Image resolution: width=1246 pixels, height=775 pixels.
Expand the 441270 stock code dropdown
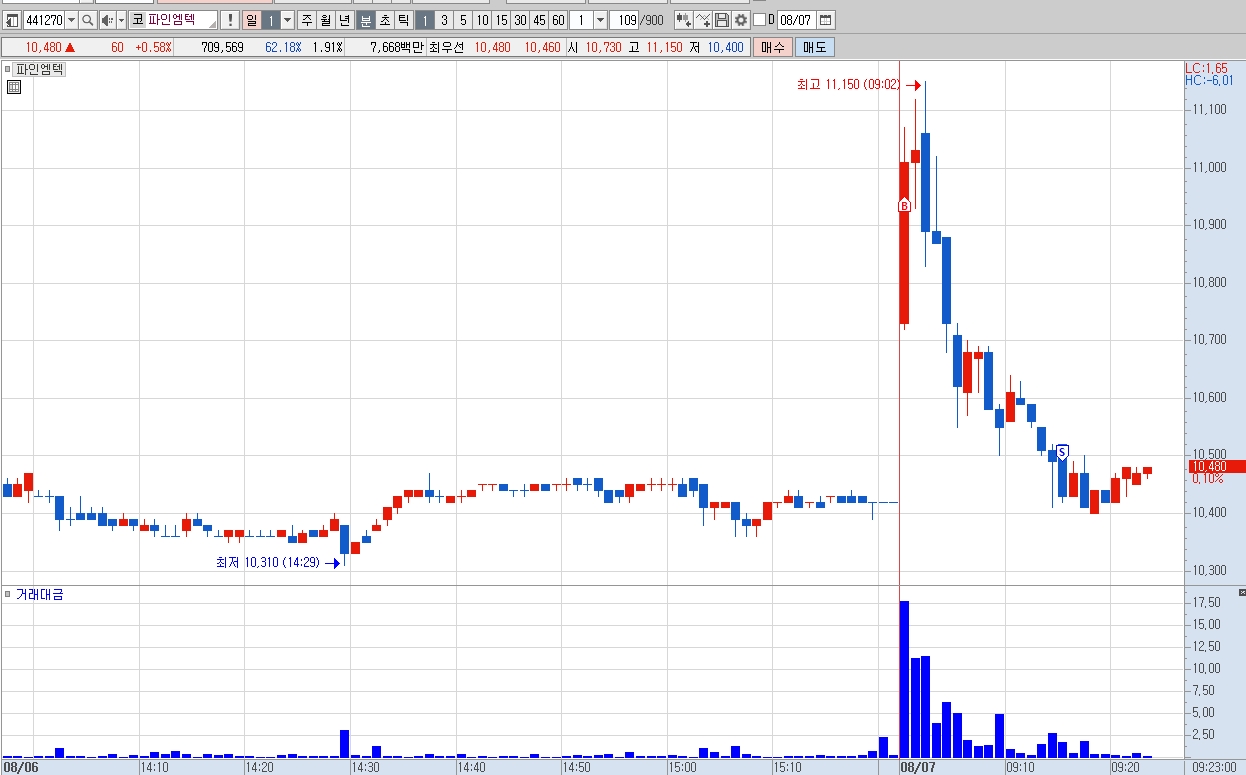click(71, 20)
